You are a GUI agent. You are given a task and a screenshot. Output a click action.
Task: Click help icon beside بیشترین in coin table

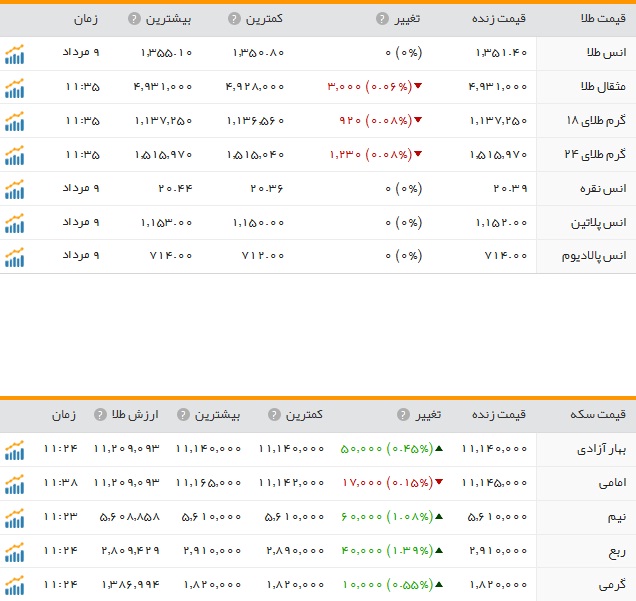coord(183,415)
